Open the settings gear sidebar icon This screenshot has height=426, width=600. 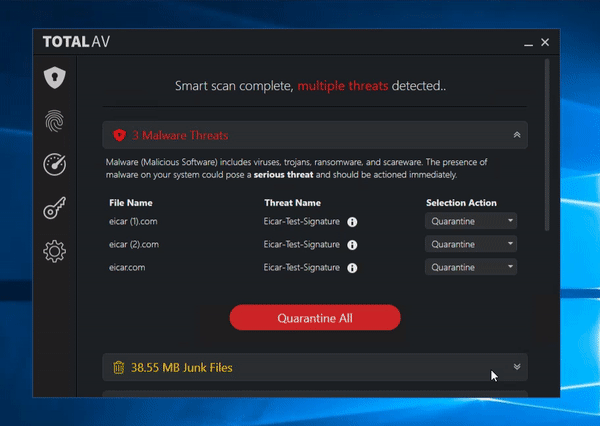[x=54, y=252]
